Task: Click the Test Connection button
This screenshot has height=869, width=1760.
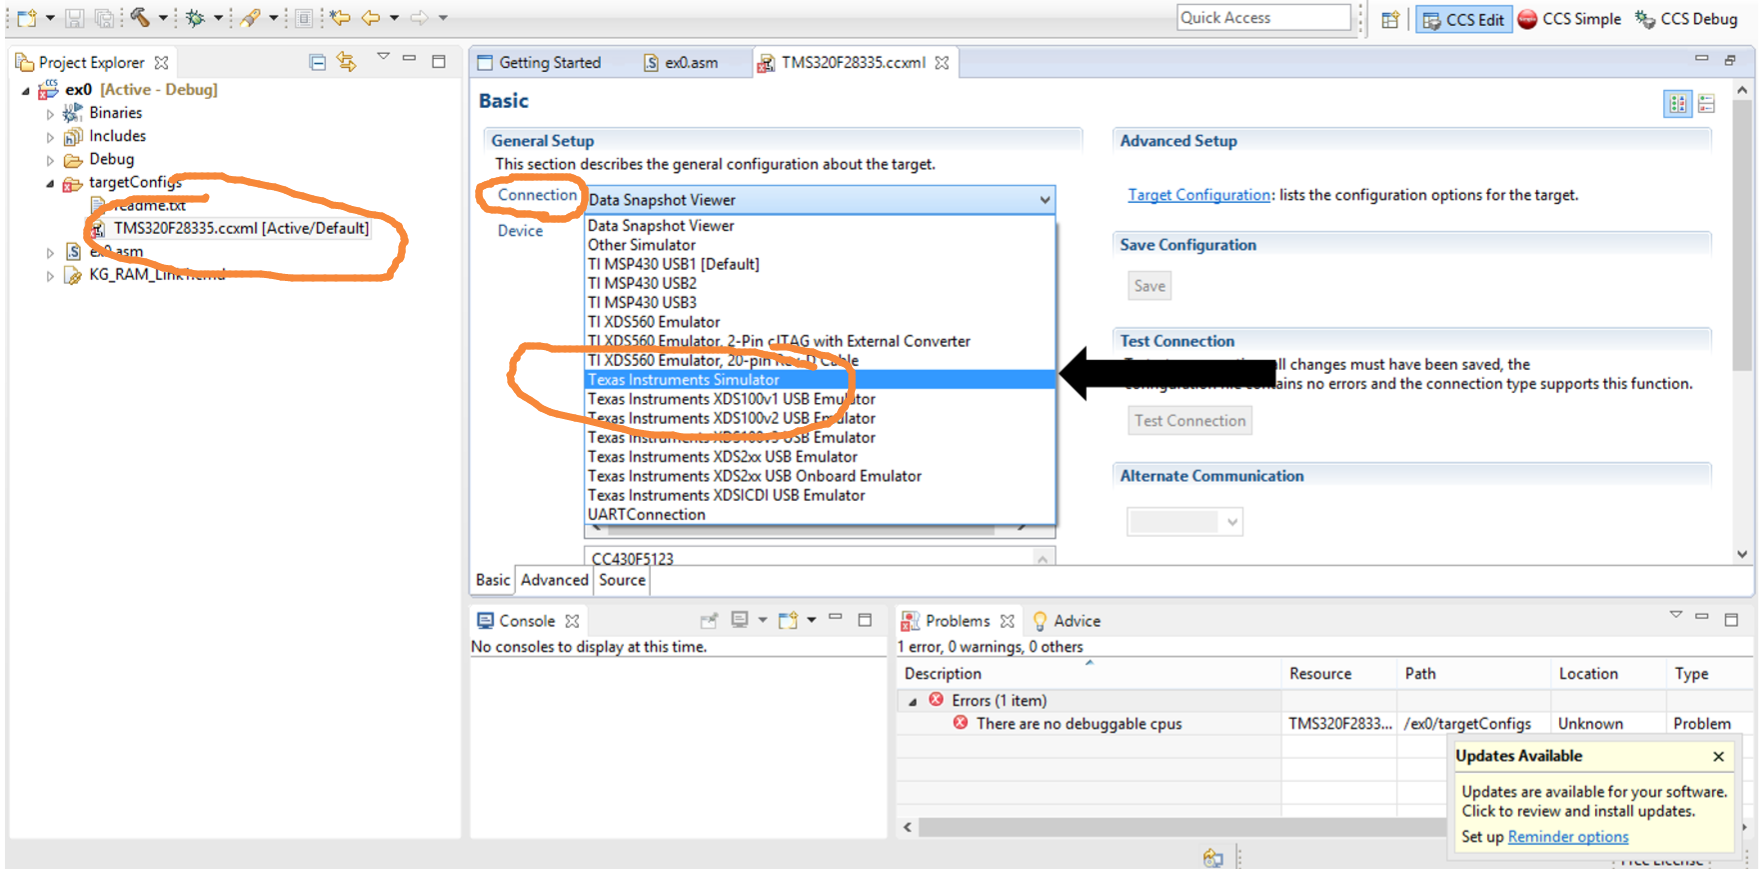Action: click(x=1190, y=421)
